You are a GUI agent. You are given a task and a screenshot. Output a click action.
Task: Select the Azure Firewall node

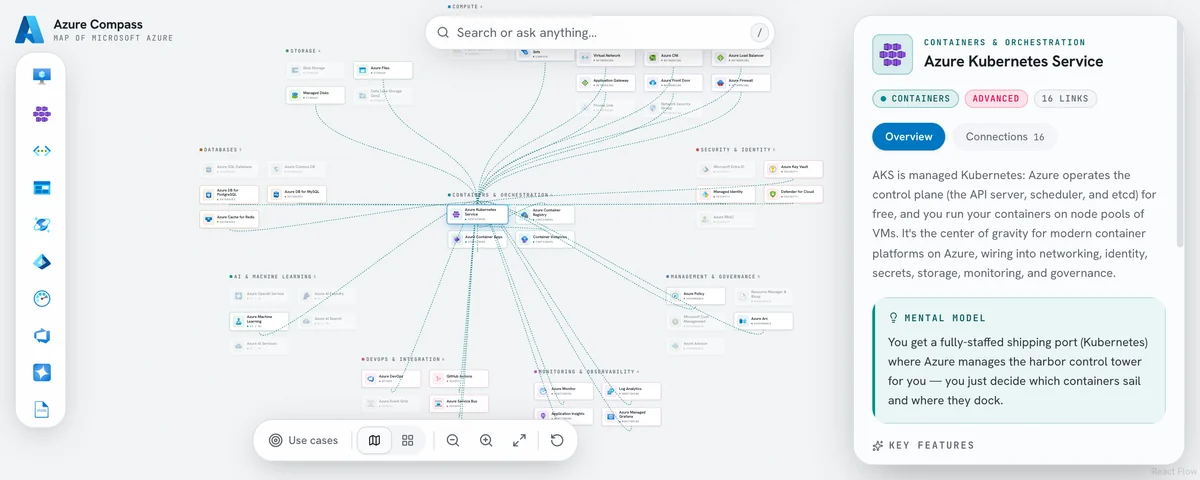point(741,82)
